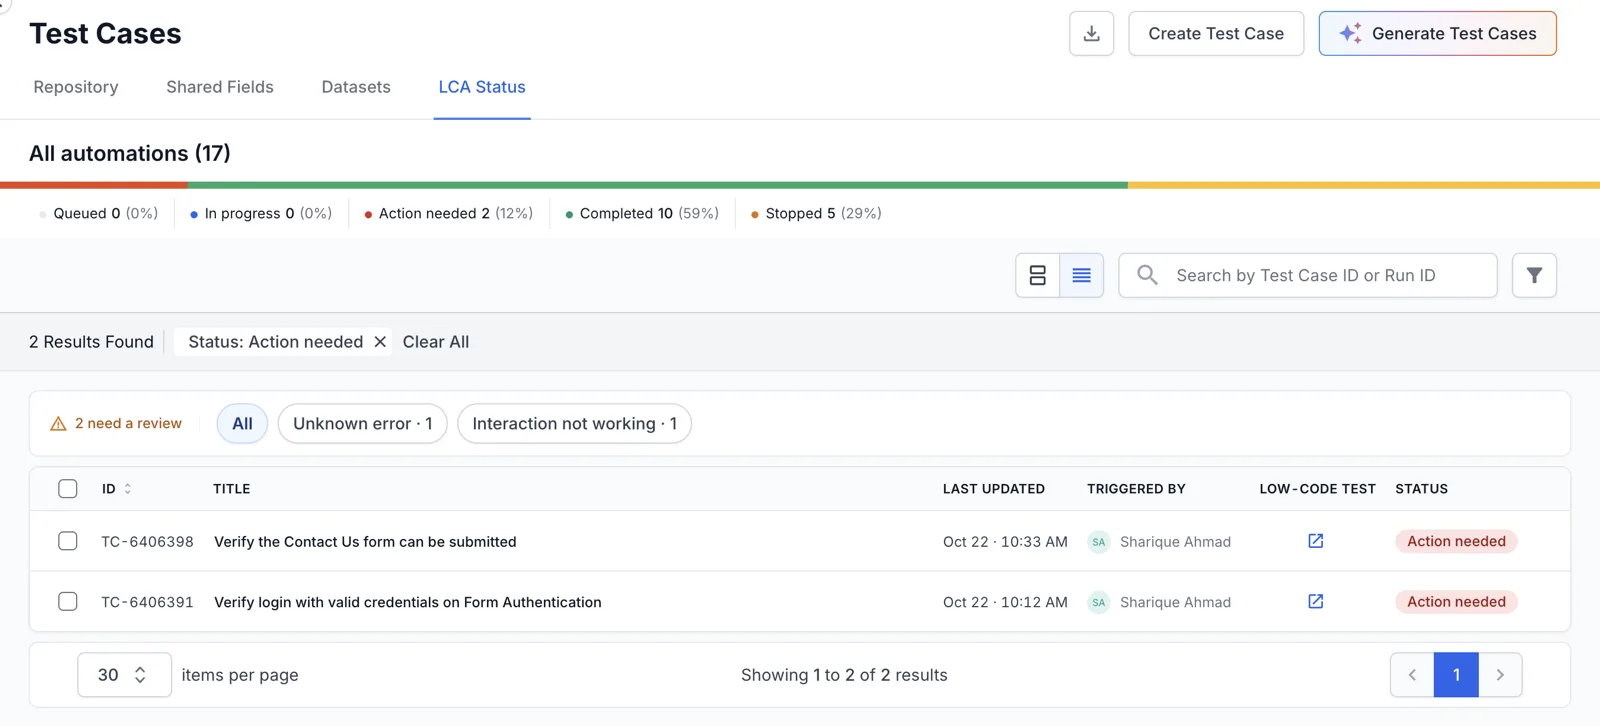Click Action needed status badge for TC-6406398
The image size is (1600, 726).
(1456, 541)
